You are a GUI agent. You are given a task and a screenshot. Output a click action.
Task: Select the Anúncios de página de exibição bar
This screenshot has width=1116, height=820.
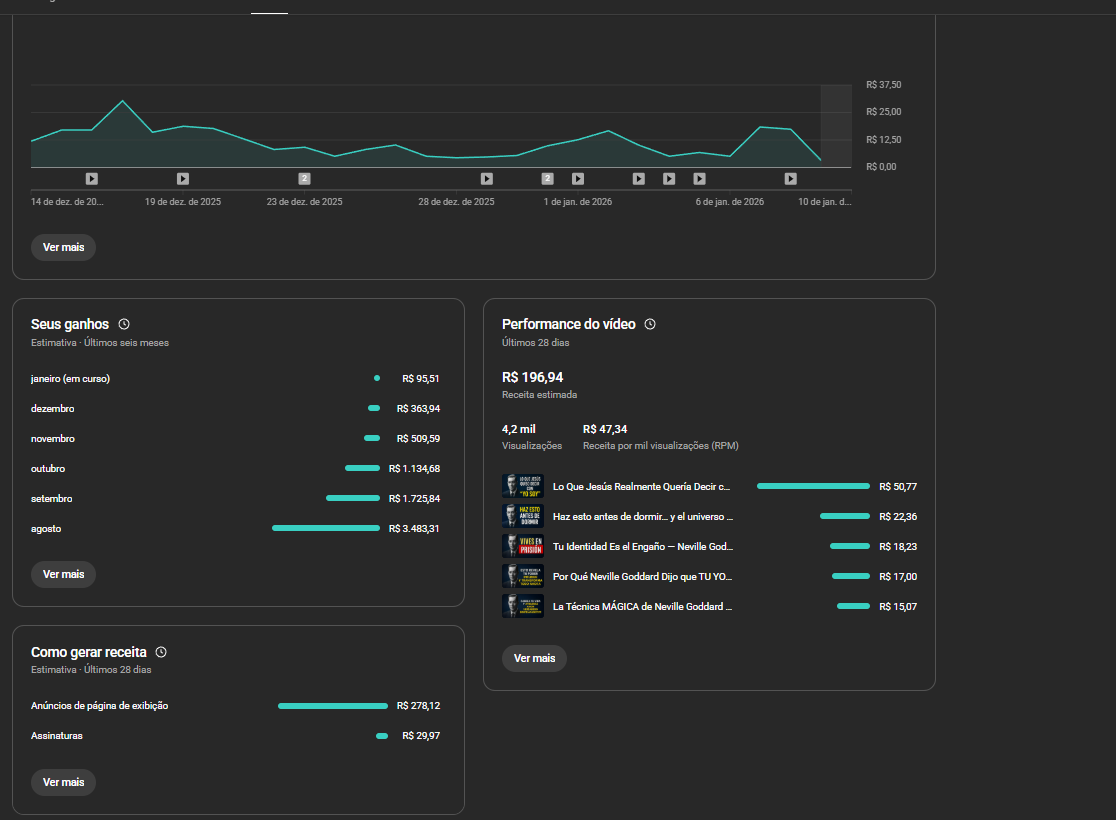coord(332,706)
